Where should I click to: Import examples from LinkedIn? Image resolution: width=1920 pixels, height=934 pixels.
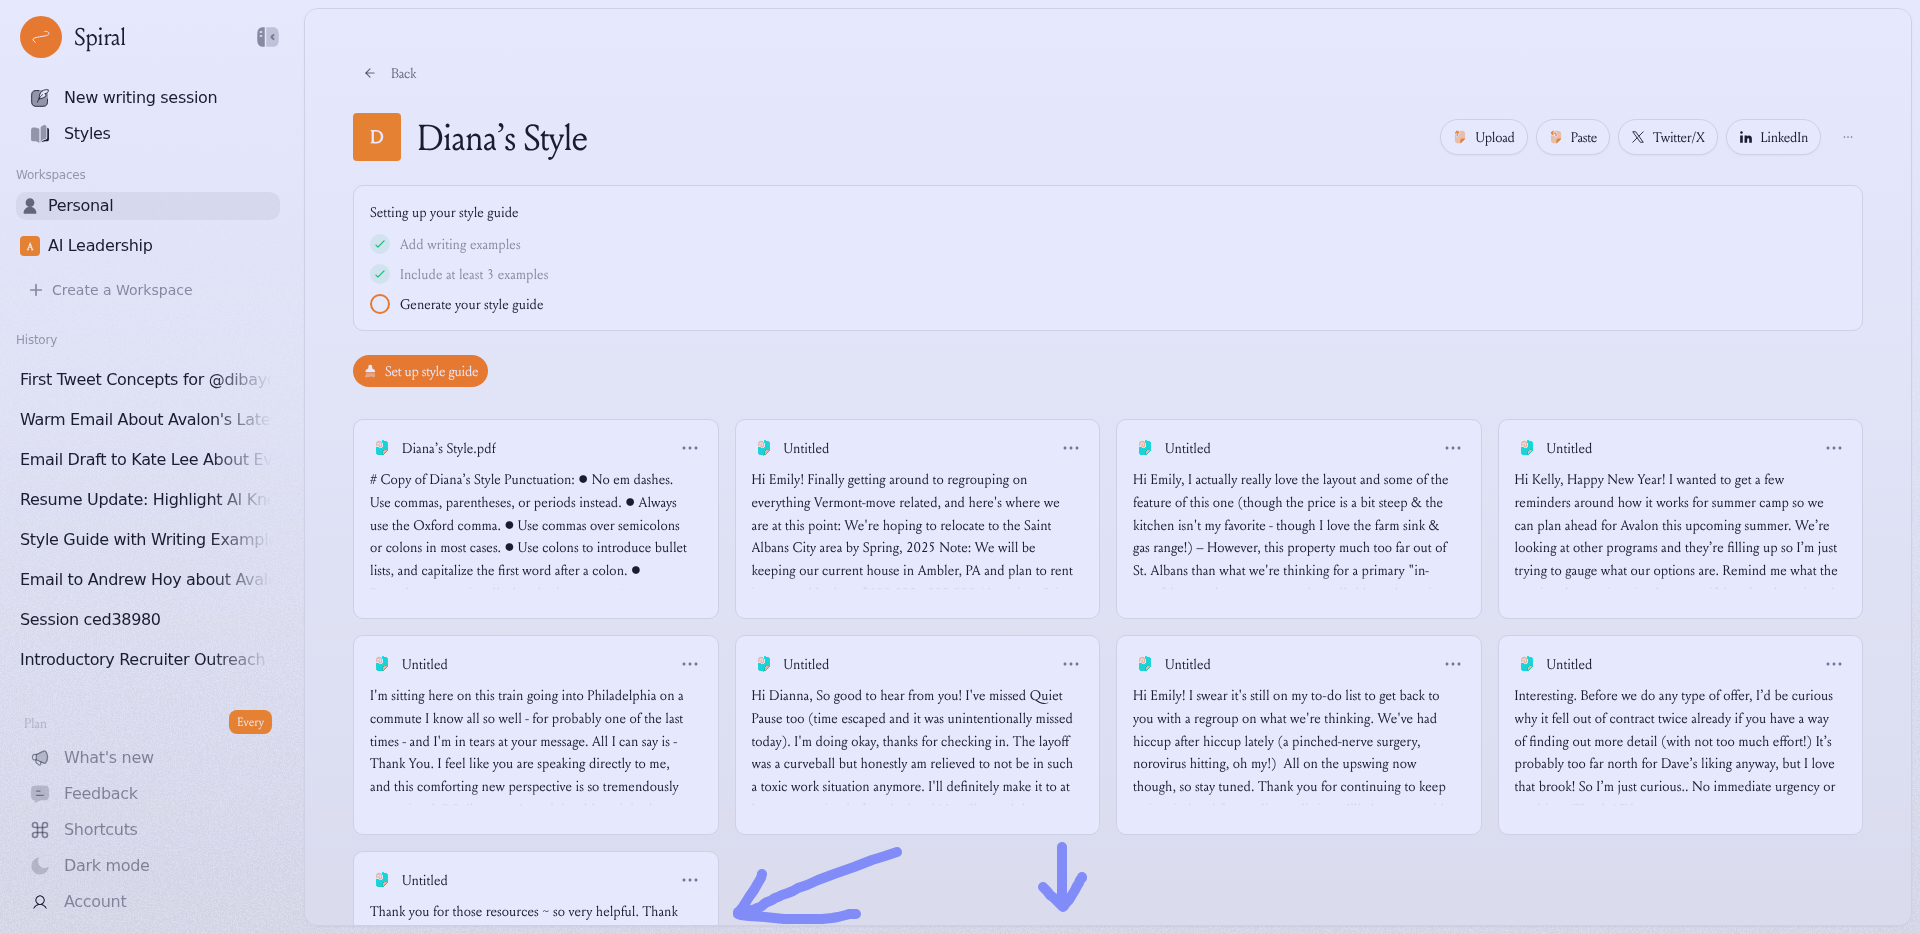click(x=1773, y=137)
